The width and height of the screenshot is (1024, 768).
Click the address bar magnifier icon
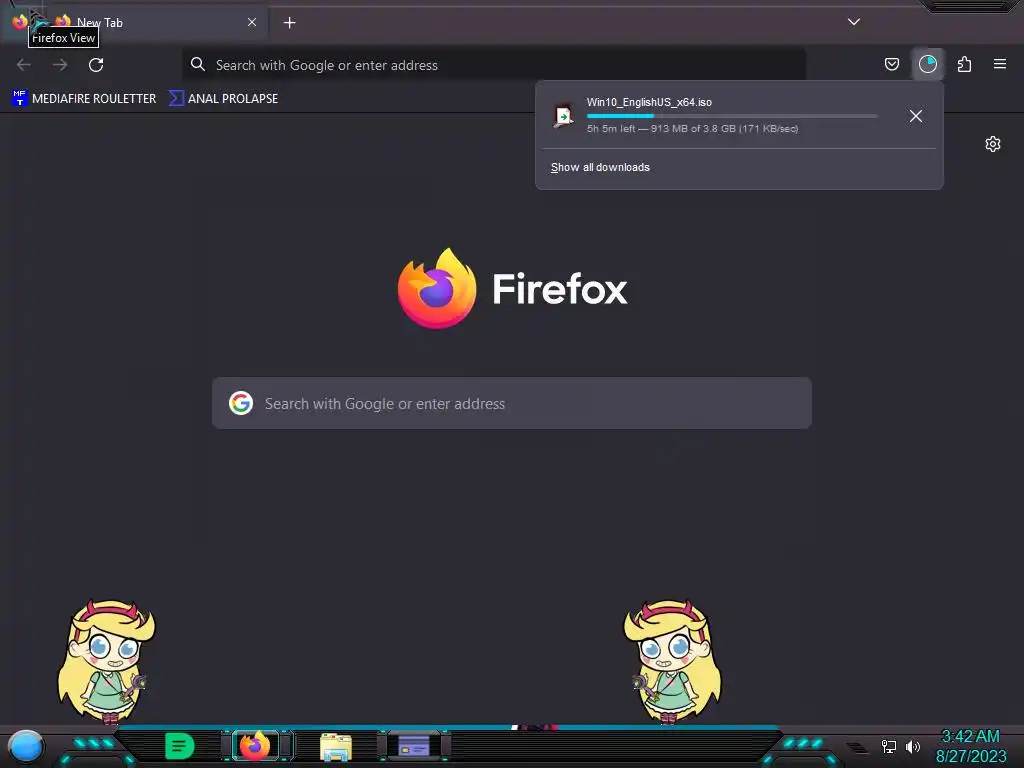197,65
